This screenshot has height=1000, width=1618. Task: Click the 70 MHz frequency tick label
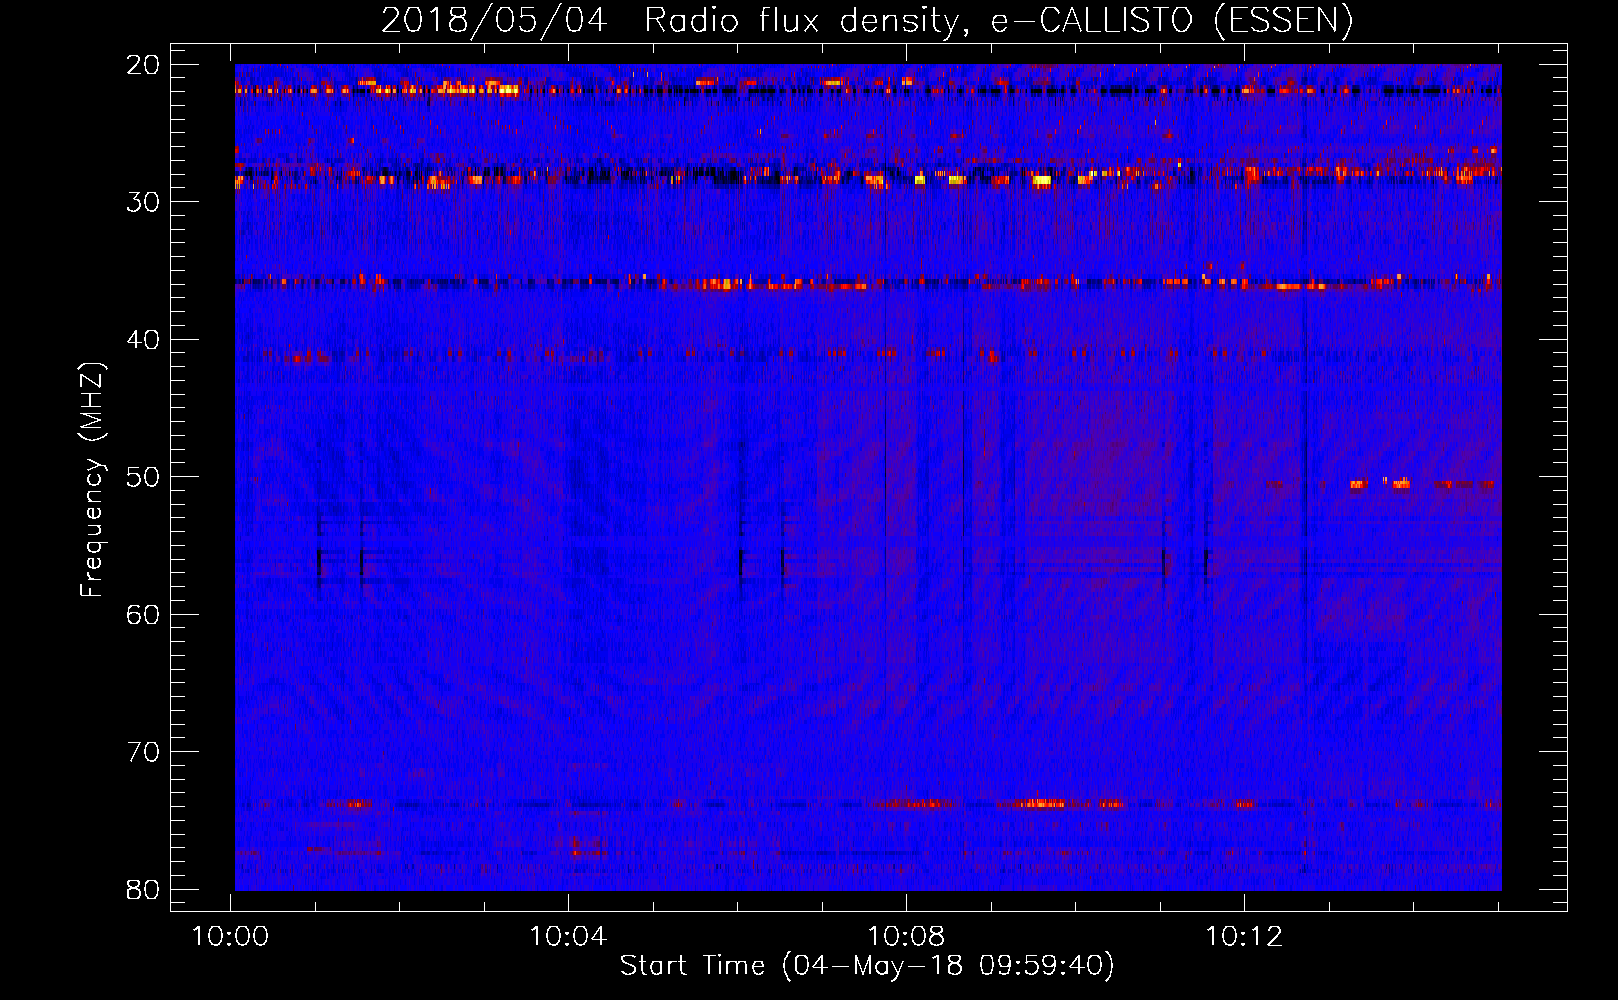pyautogui.click(x=144, y=752)
